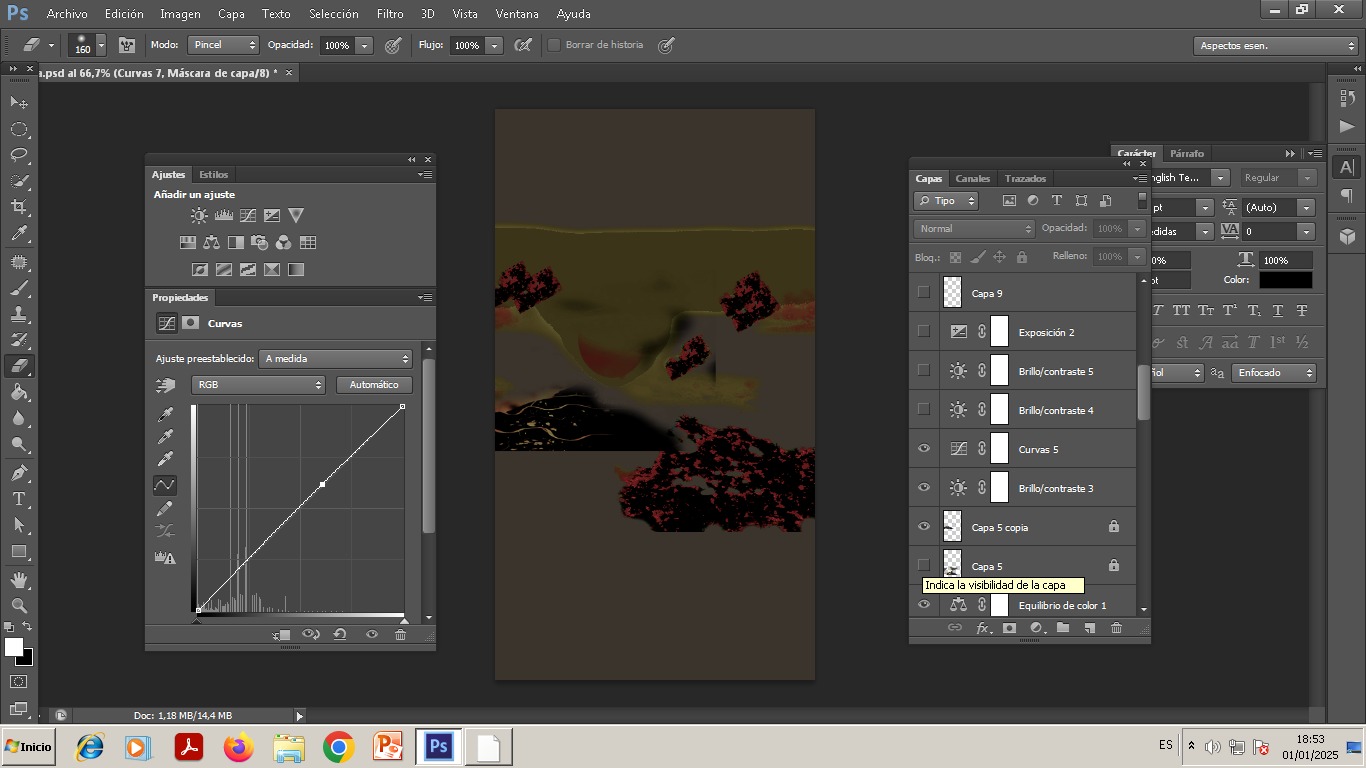Show the Brillo/contraste 5 layer

(924, 371)
